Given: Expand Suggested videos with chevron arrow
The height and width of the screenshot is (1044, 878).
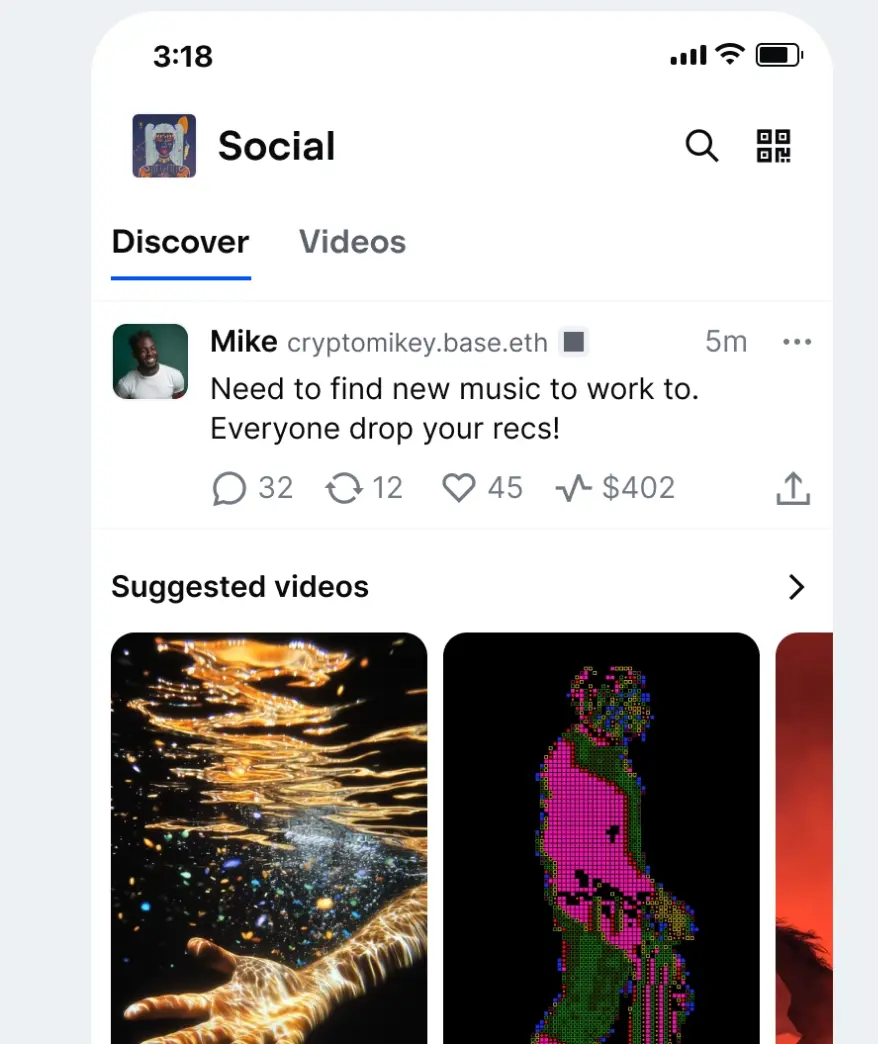Looking at the screenshot, I should click(796, 587).
